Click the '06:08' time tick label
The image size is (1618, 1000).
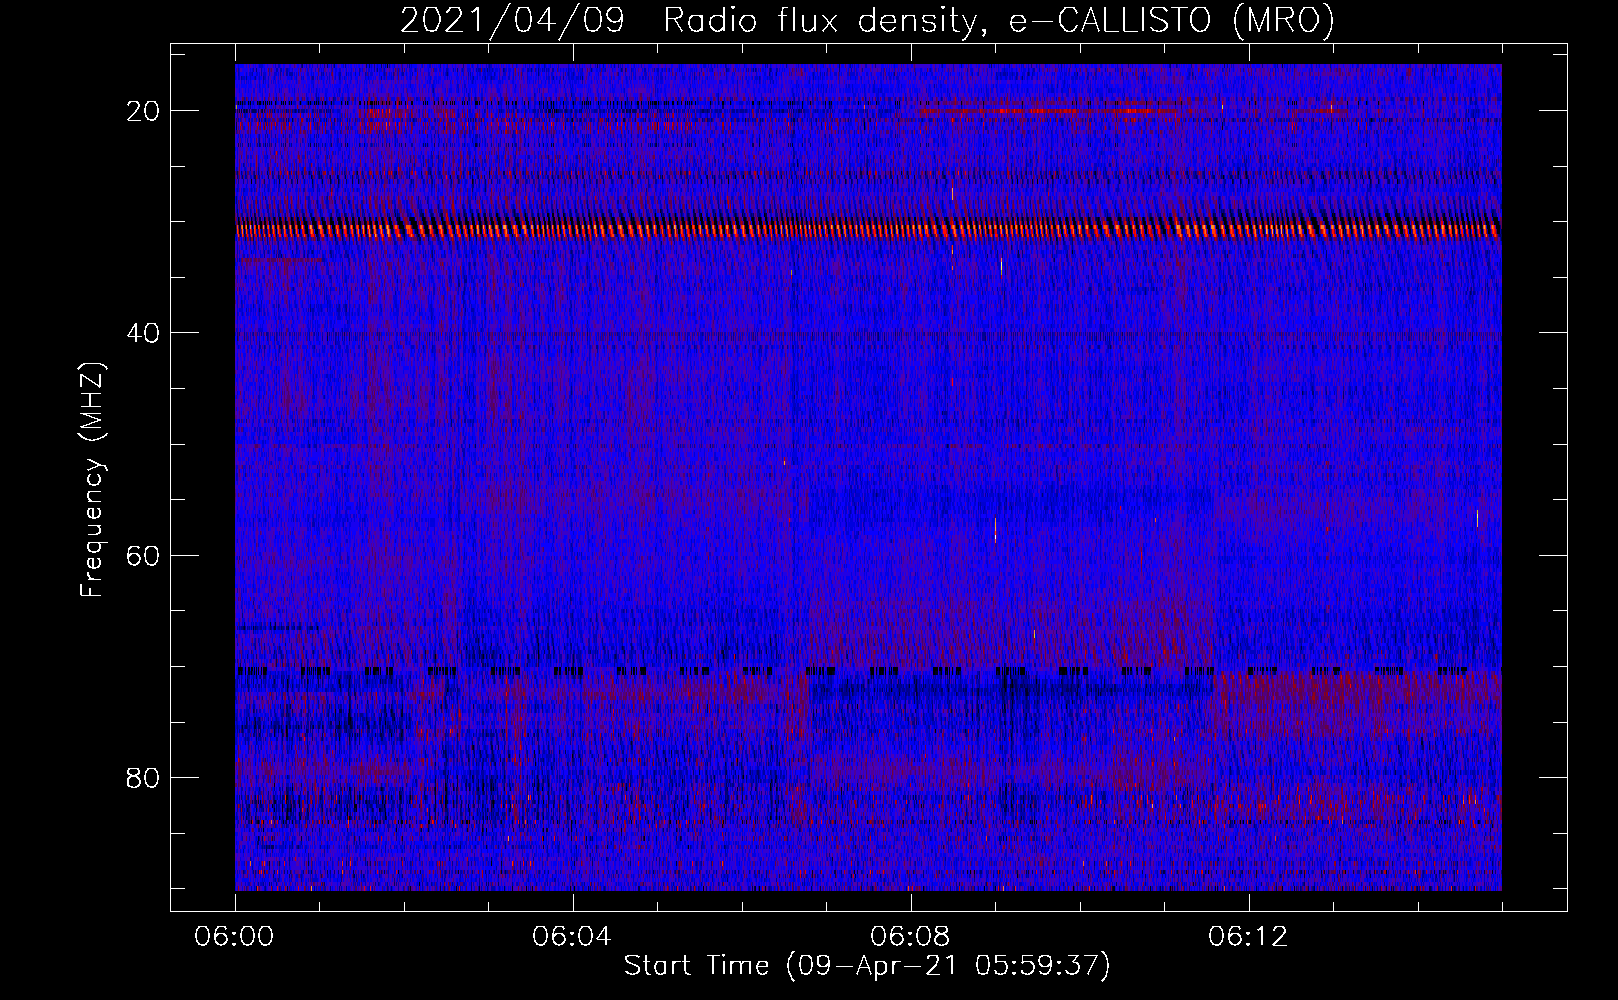click(x=910, y=937)
